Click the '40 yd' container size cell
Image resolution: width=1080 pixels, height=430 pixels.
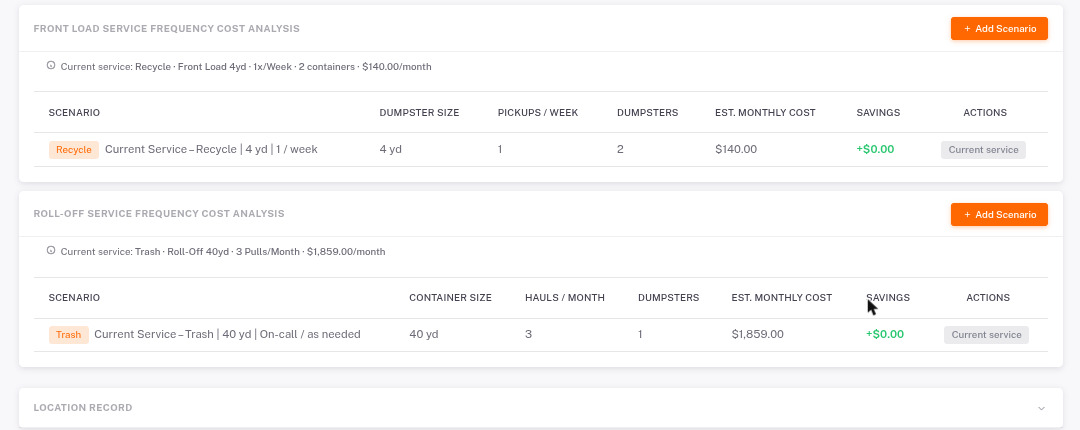point(424,334)
